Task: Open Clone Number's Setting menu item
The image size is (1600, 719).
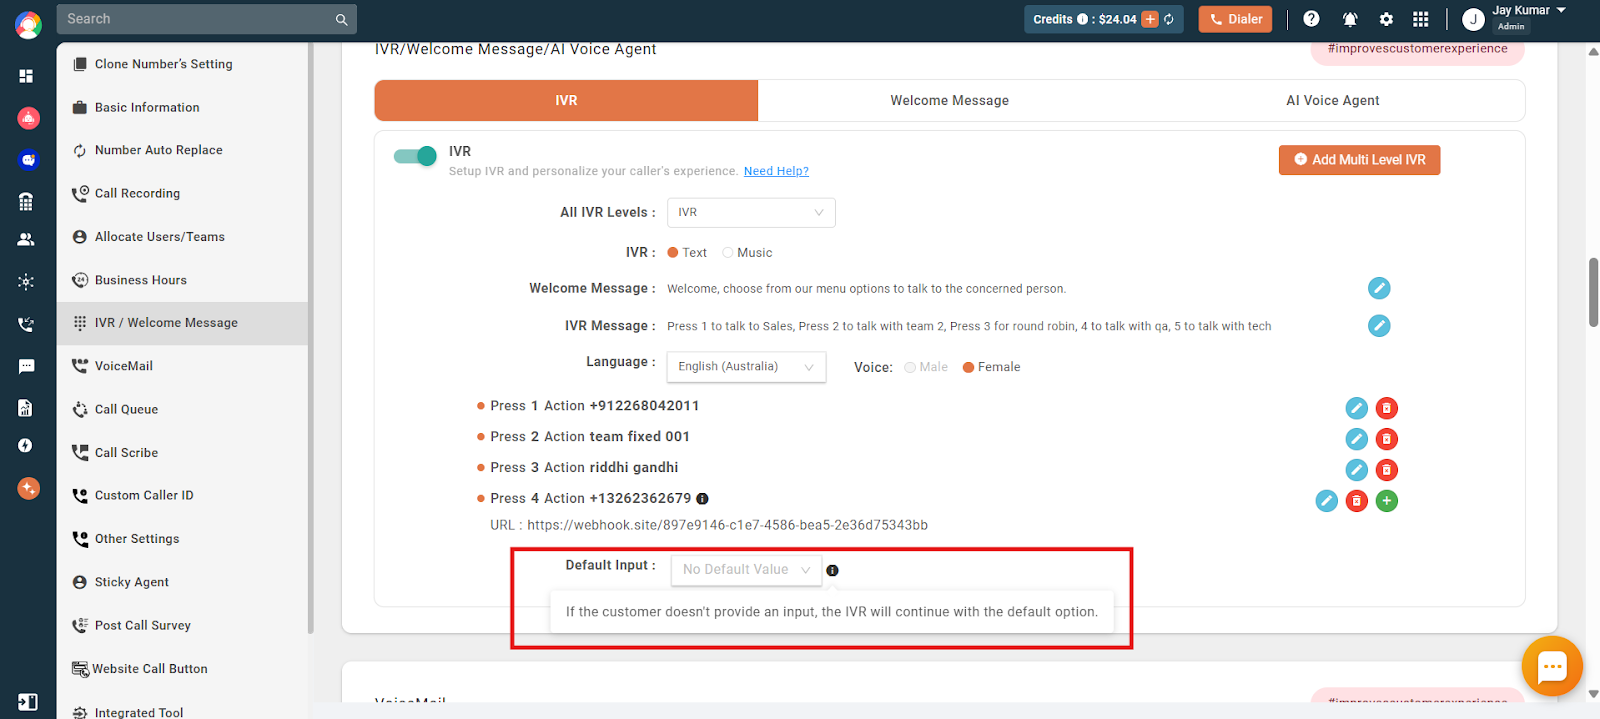Action: point(182,64)
